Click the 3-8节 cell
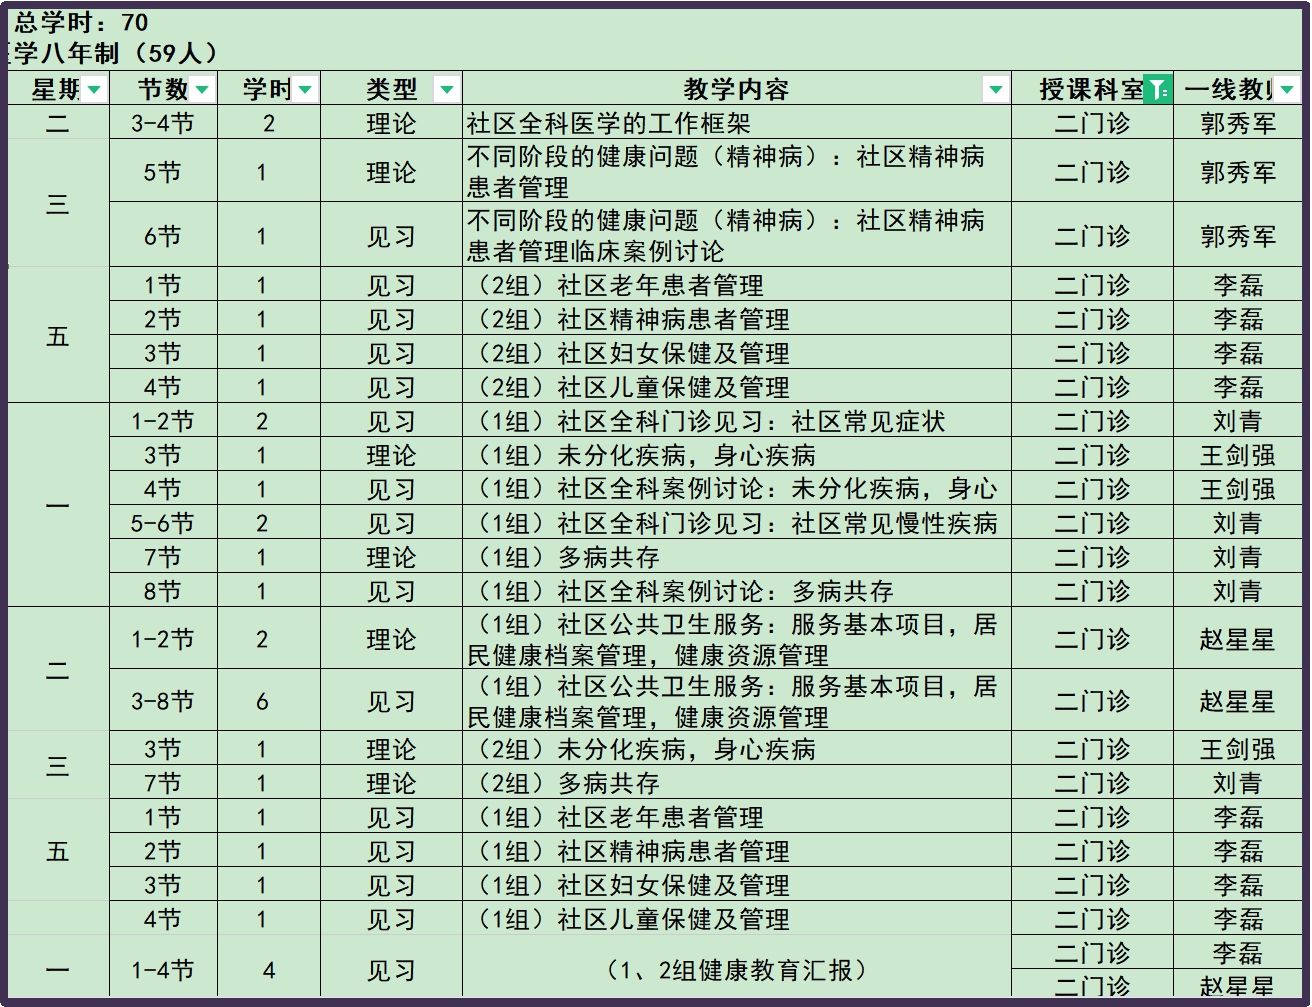This screenshot has height=1007, width=1312. (x=163, y=701)
